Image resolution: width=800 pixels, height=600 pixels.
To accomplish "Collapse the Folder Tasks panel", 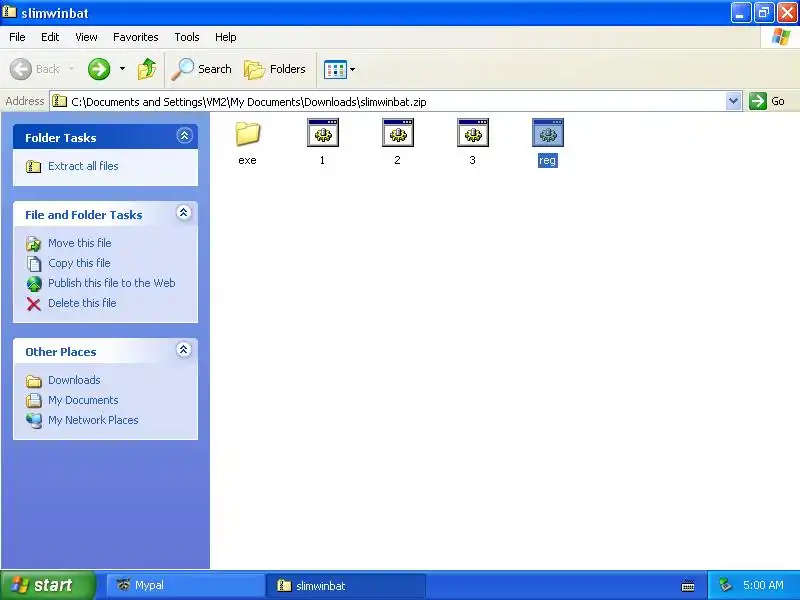I will click(184, 136).
